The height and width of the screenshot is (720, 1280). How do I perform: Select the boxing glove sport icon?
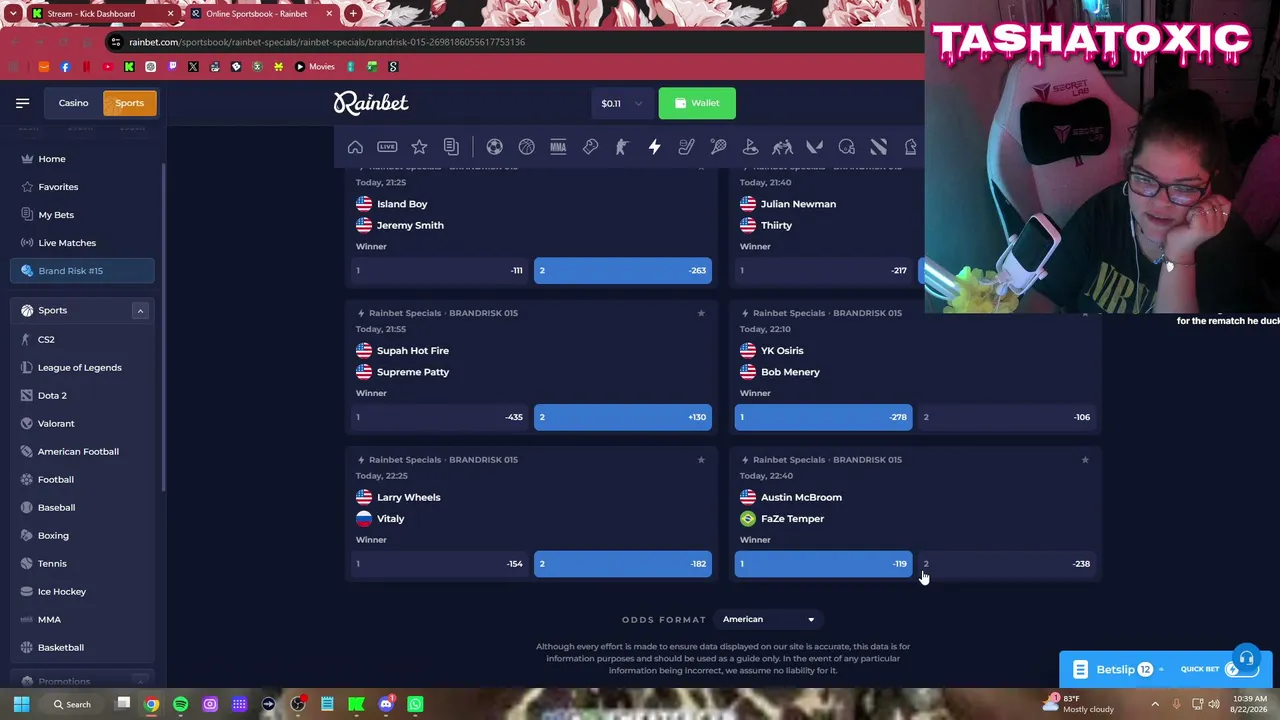pos(590,147)
